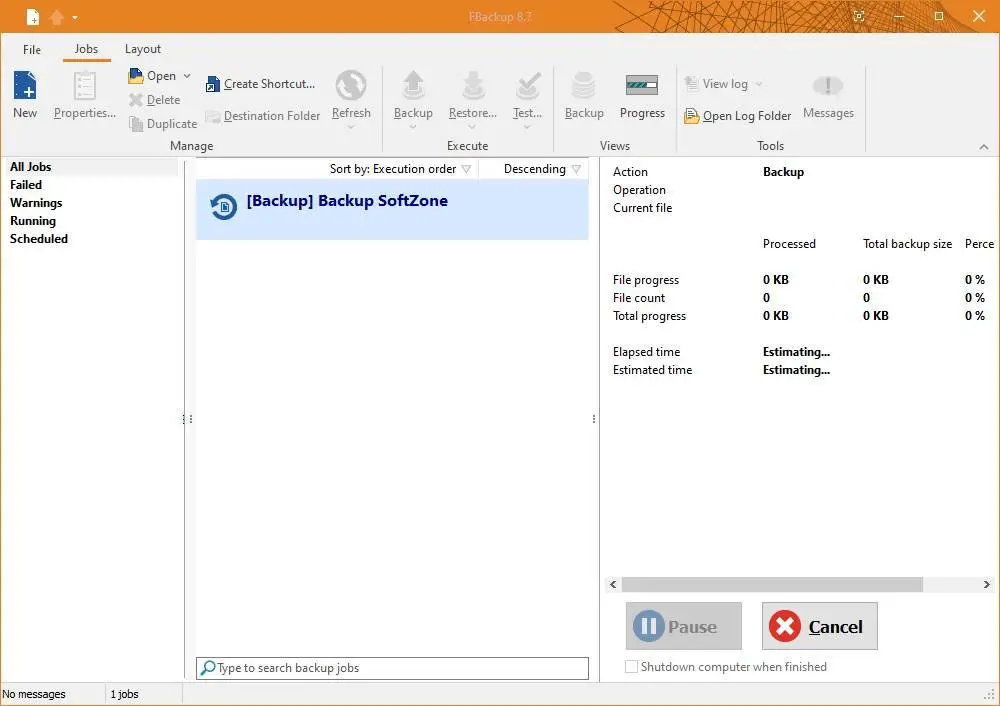Screen dimensions: 1000x706
Task: Switch to the Backup view icon
Action: click(584, 87)
